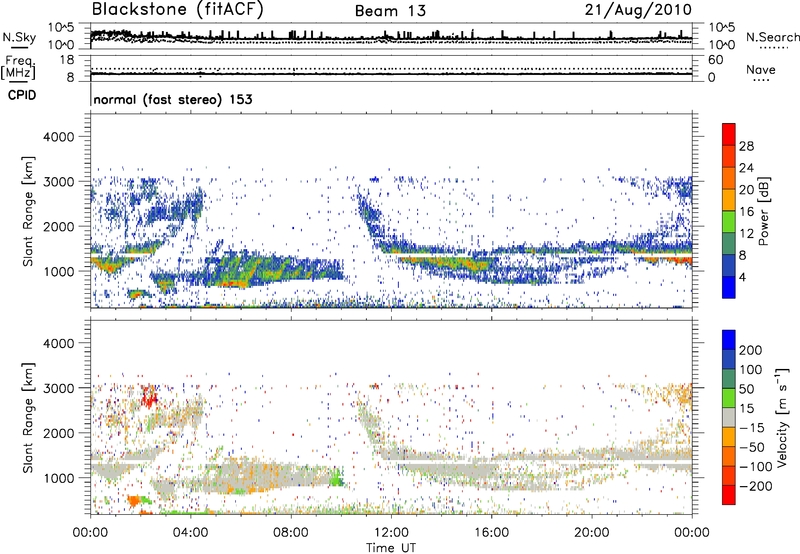Click the "08:00" time tick label
The image size is (800, 554).
tap(291, 533)
